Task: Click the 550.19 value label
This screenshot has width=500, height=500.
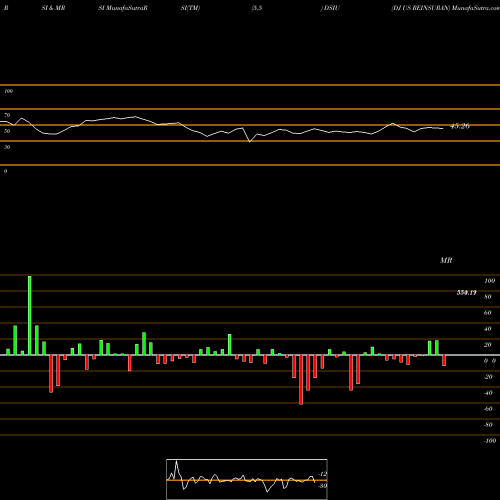Action: tap(466, 293)
